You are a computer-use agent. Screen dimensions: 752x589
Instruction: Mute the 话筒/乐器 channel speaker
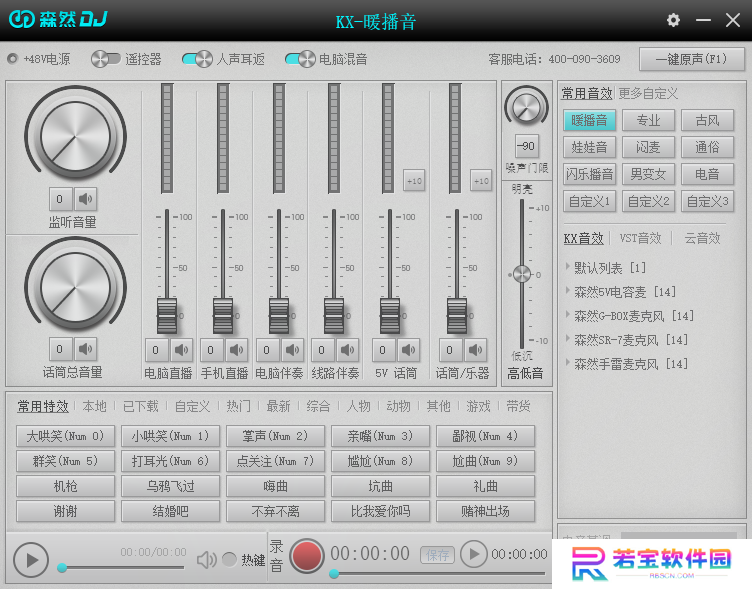476,350
